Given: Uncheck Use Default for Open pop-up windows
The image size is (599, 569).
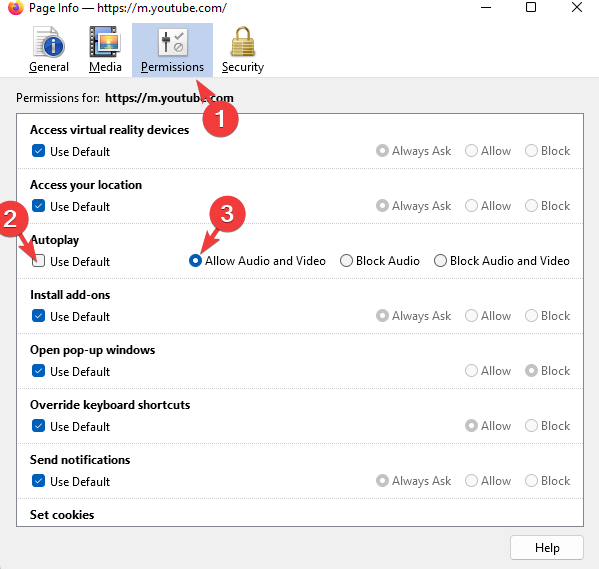Looking at the screenshot, I should point(38,371).
